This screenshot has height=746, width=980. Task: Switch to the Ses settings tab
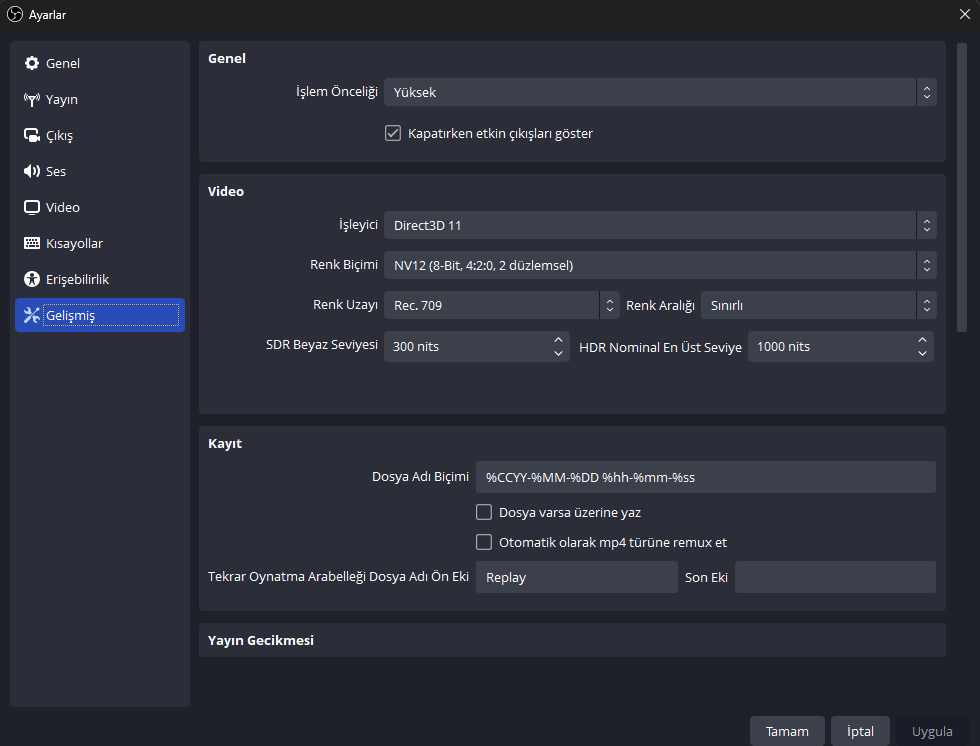pos(100,171)
